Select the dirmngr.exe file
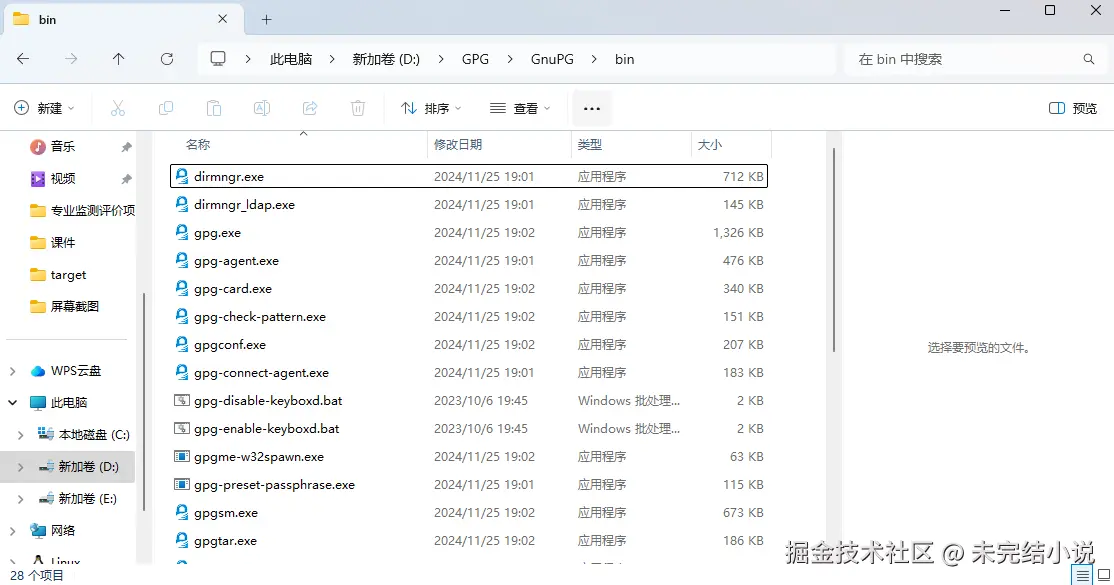The width and height of the screenshot is (1114, 585). click(469, 176)
